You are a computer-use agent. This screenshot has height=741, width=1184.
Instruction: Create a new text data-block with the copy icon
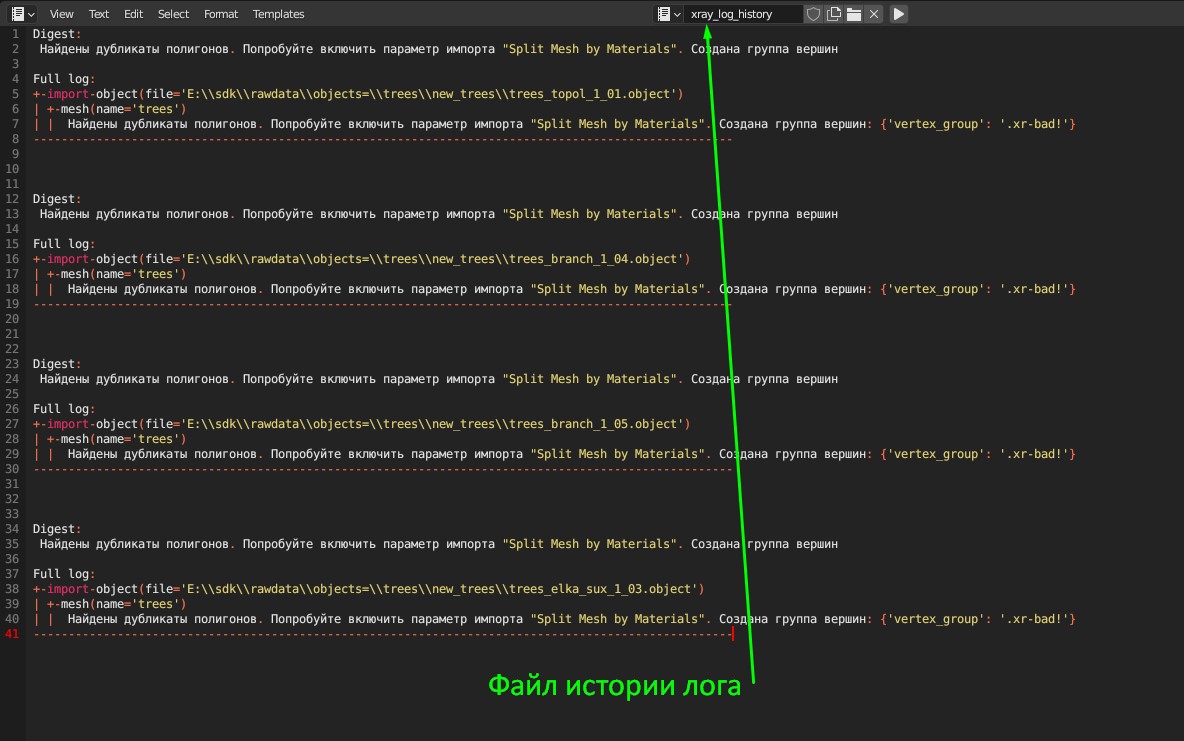tap(835, 13)
